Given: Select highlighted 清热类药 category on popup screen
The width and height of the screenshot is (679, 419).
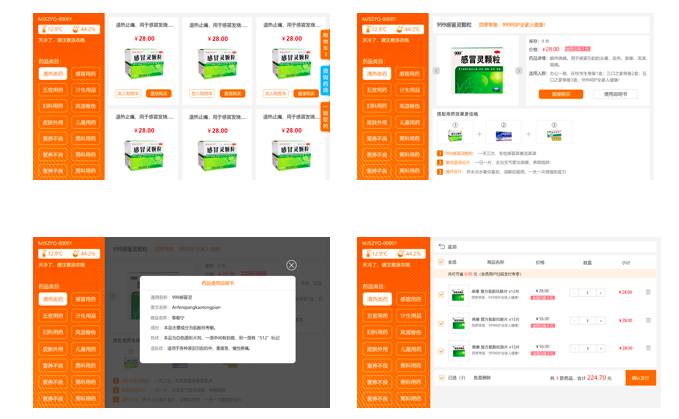Looking at the screenshot, I should [x=53, y=299].
